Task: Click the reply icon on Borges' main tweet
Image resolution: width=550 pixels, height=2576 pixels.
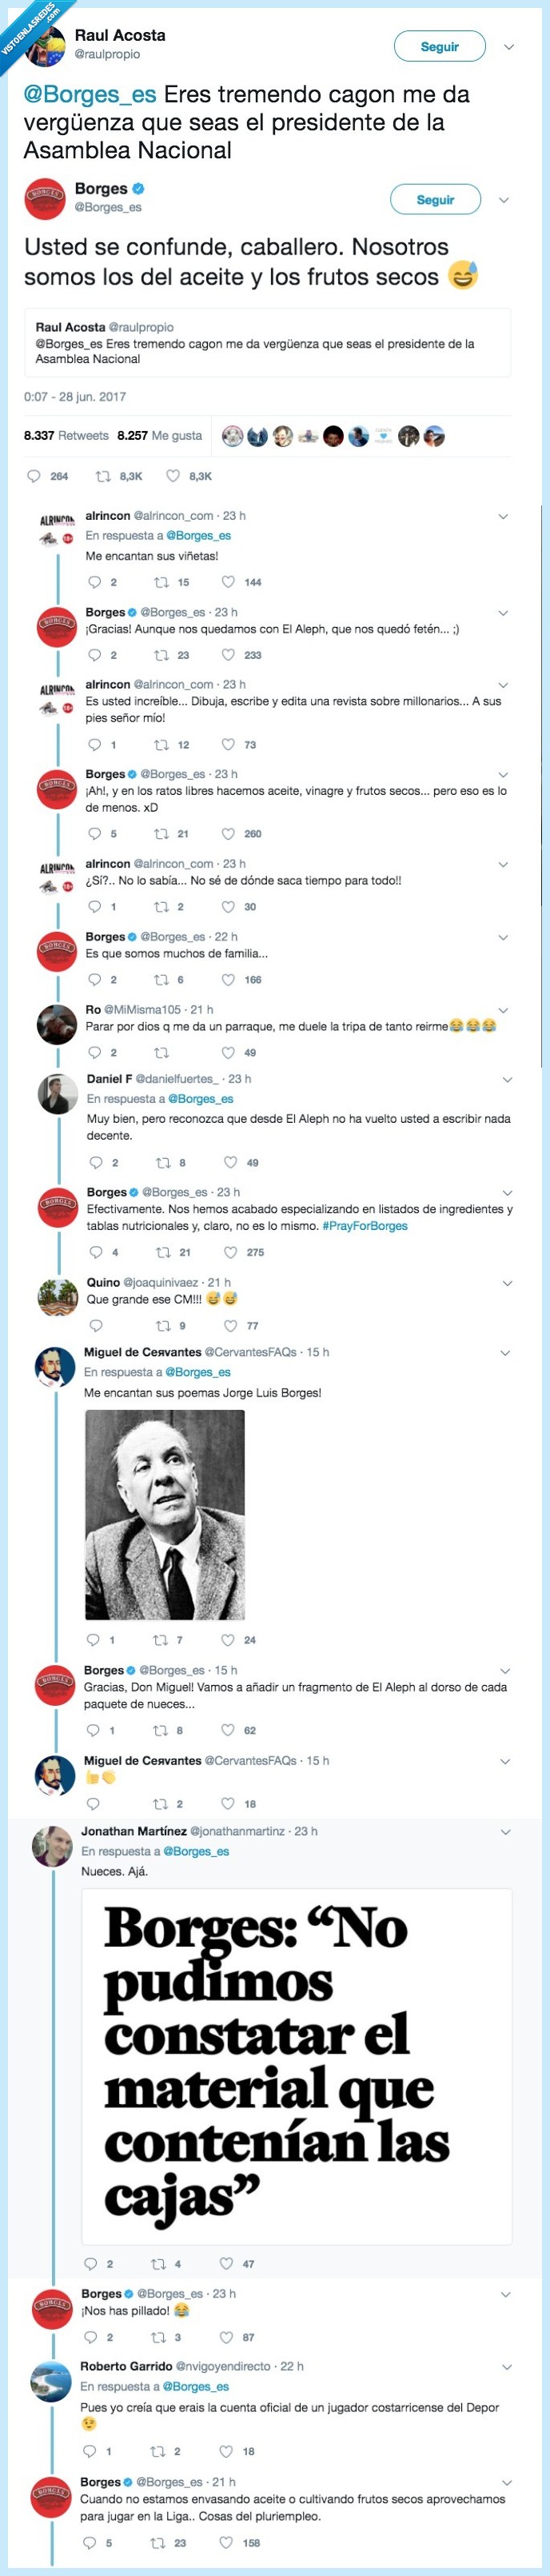Action: pos(35,477)
